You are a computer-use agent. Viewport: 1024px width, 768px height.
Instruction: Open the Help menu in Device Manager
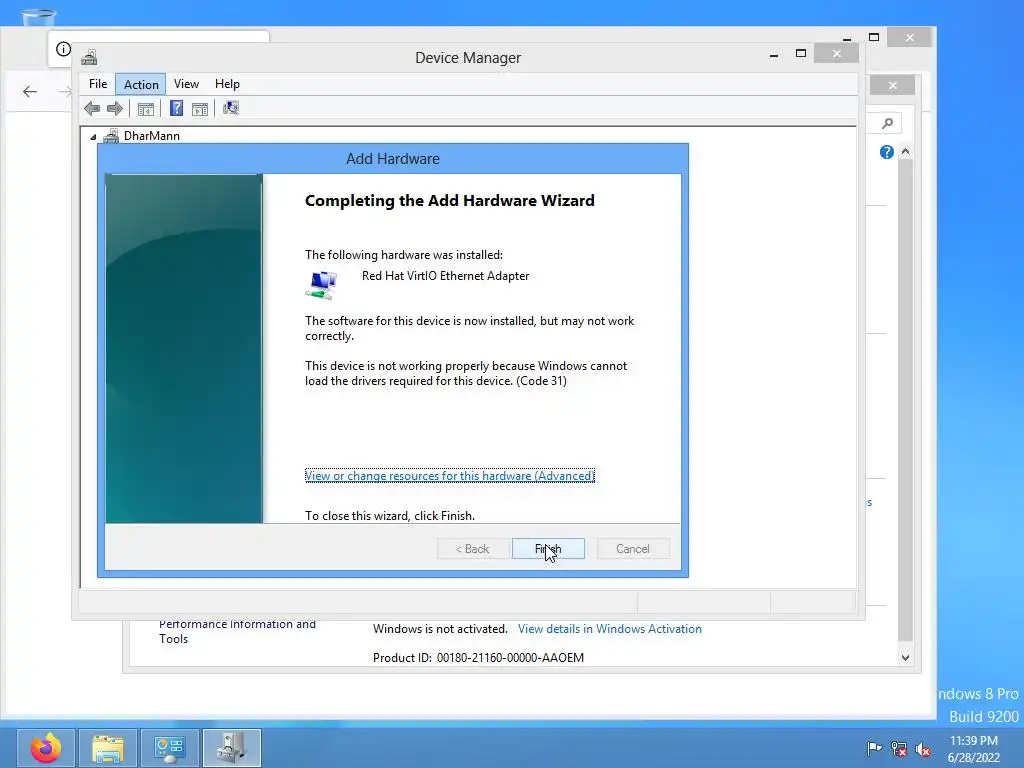click(227, 84)
